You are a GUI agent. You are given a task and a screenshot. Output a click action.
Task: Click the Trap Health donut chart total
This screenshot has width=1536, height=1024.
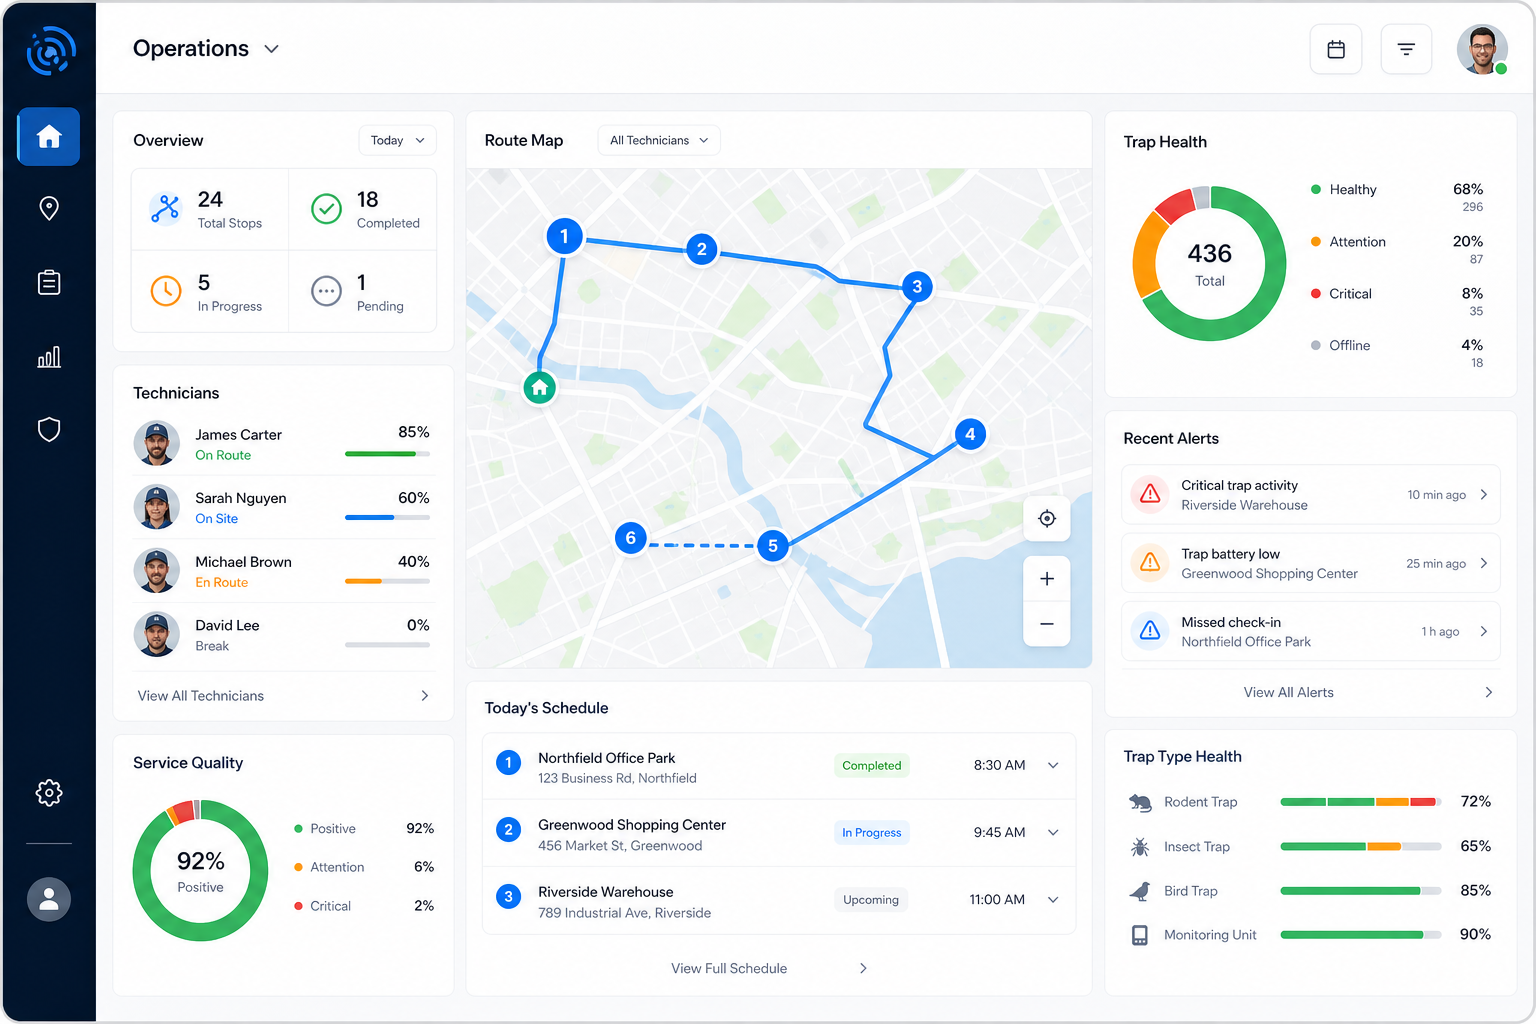[1209, 264]
